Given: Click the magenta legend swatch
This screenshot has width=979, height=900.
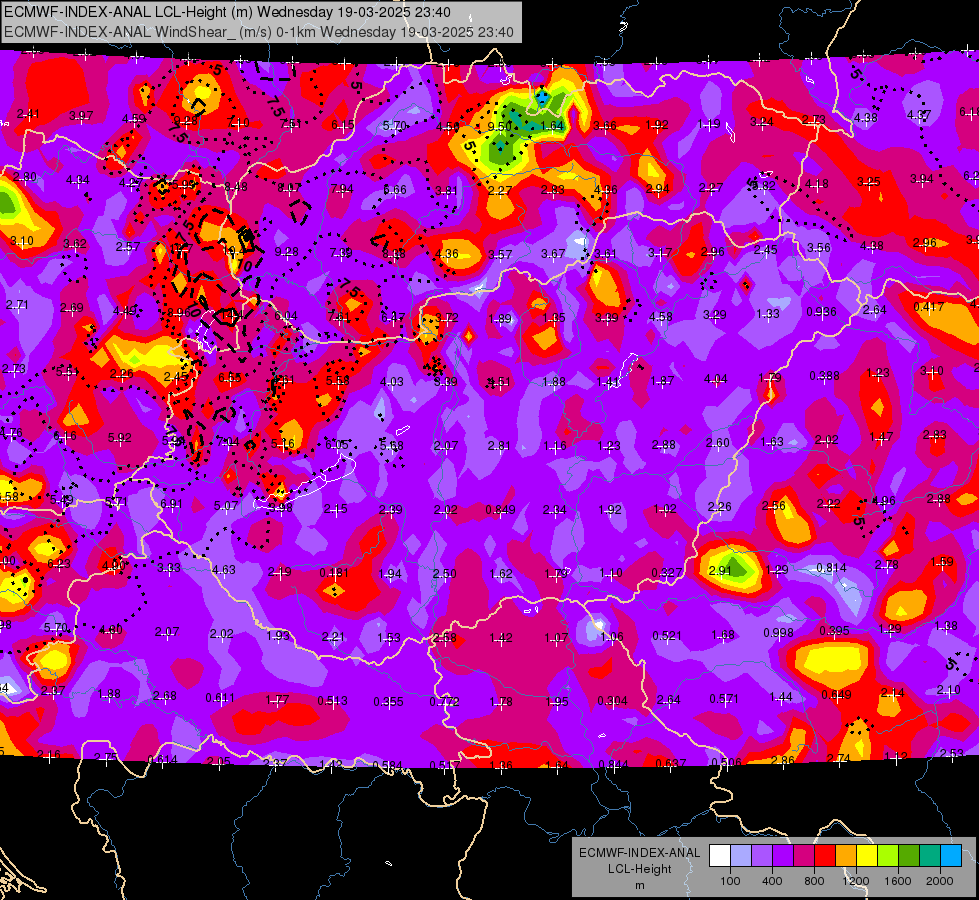Looking at the screenshot, I should pyautogui.click(x=804, y=856).
